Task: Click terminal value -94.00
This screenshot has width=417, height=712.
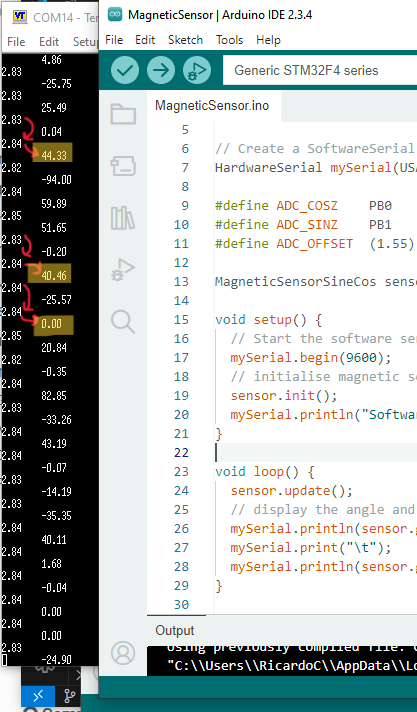Action: pos(56,180)
